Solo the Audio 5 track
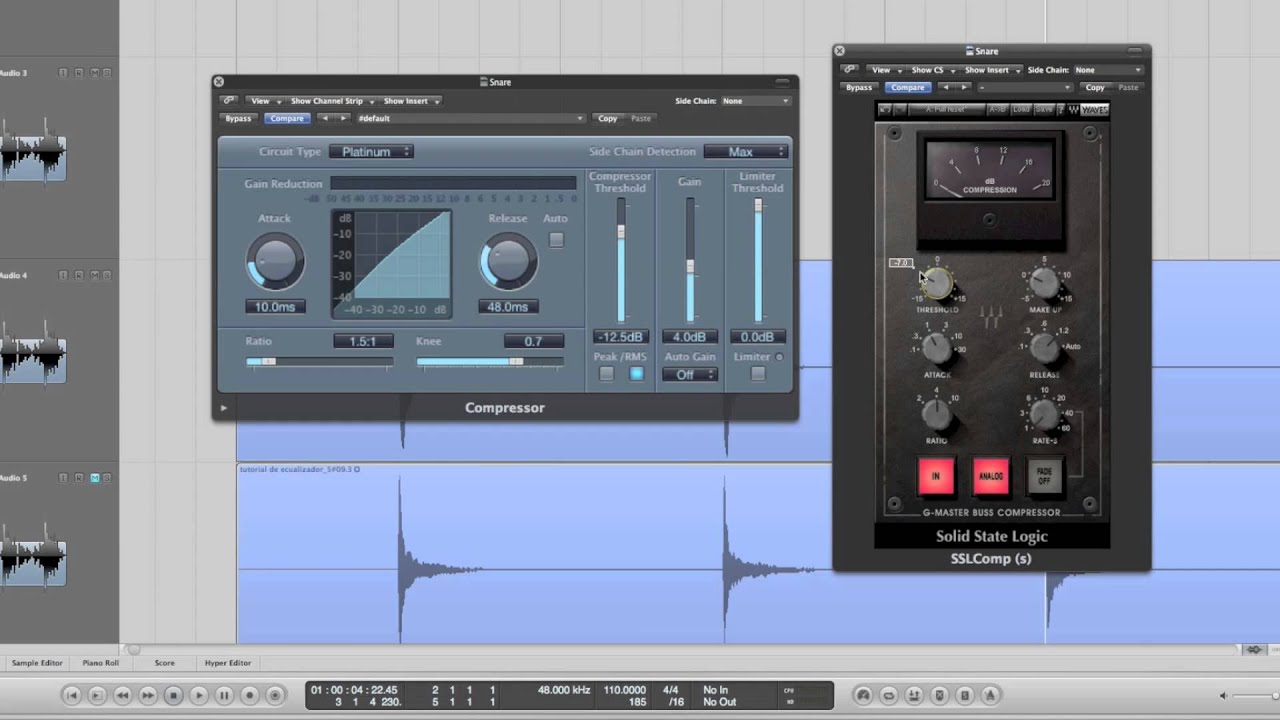The height and width of the screenshot is (720, 1280). click(x=107, y=478)
